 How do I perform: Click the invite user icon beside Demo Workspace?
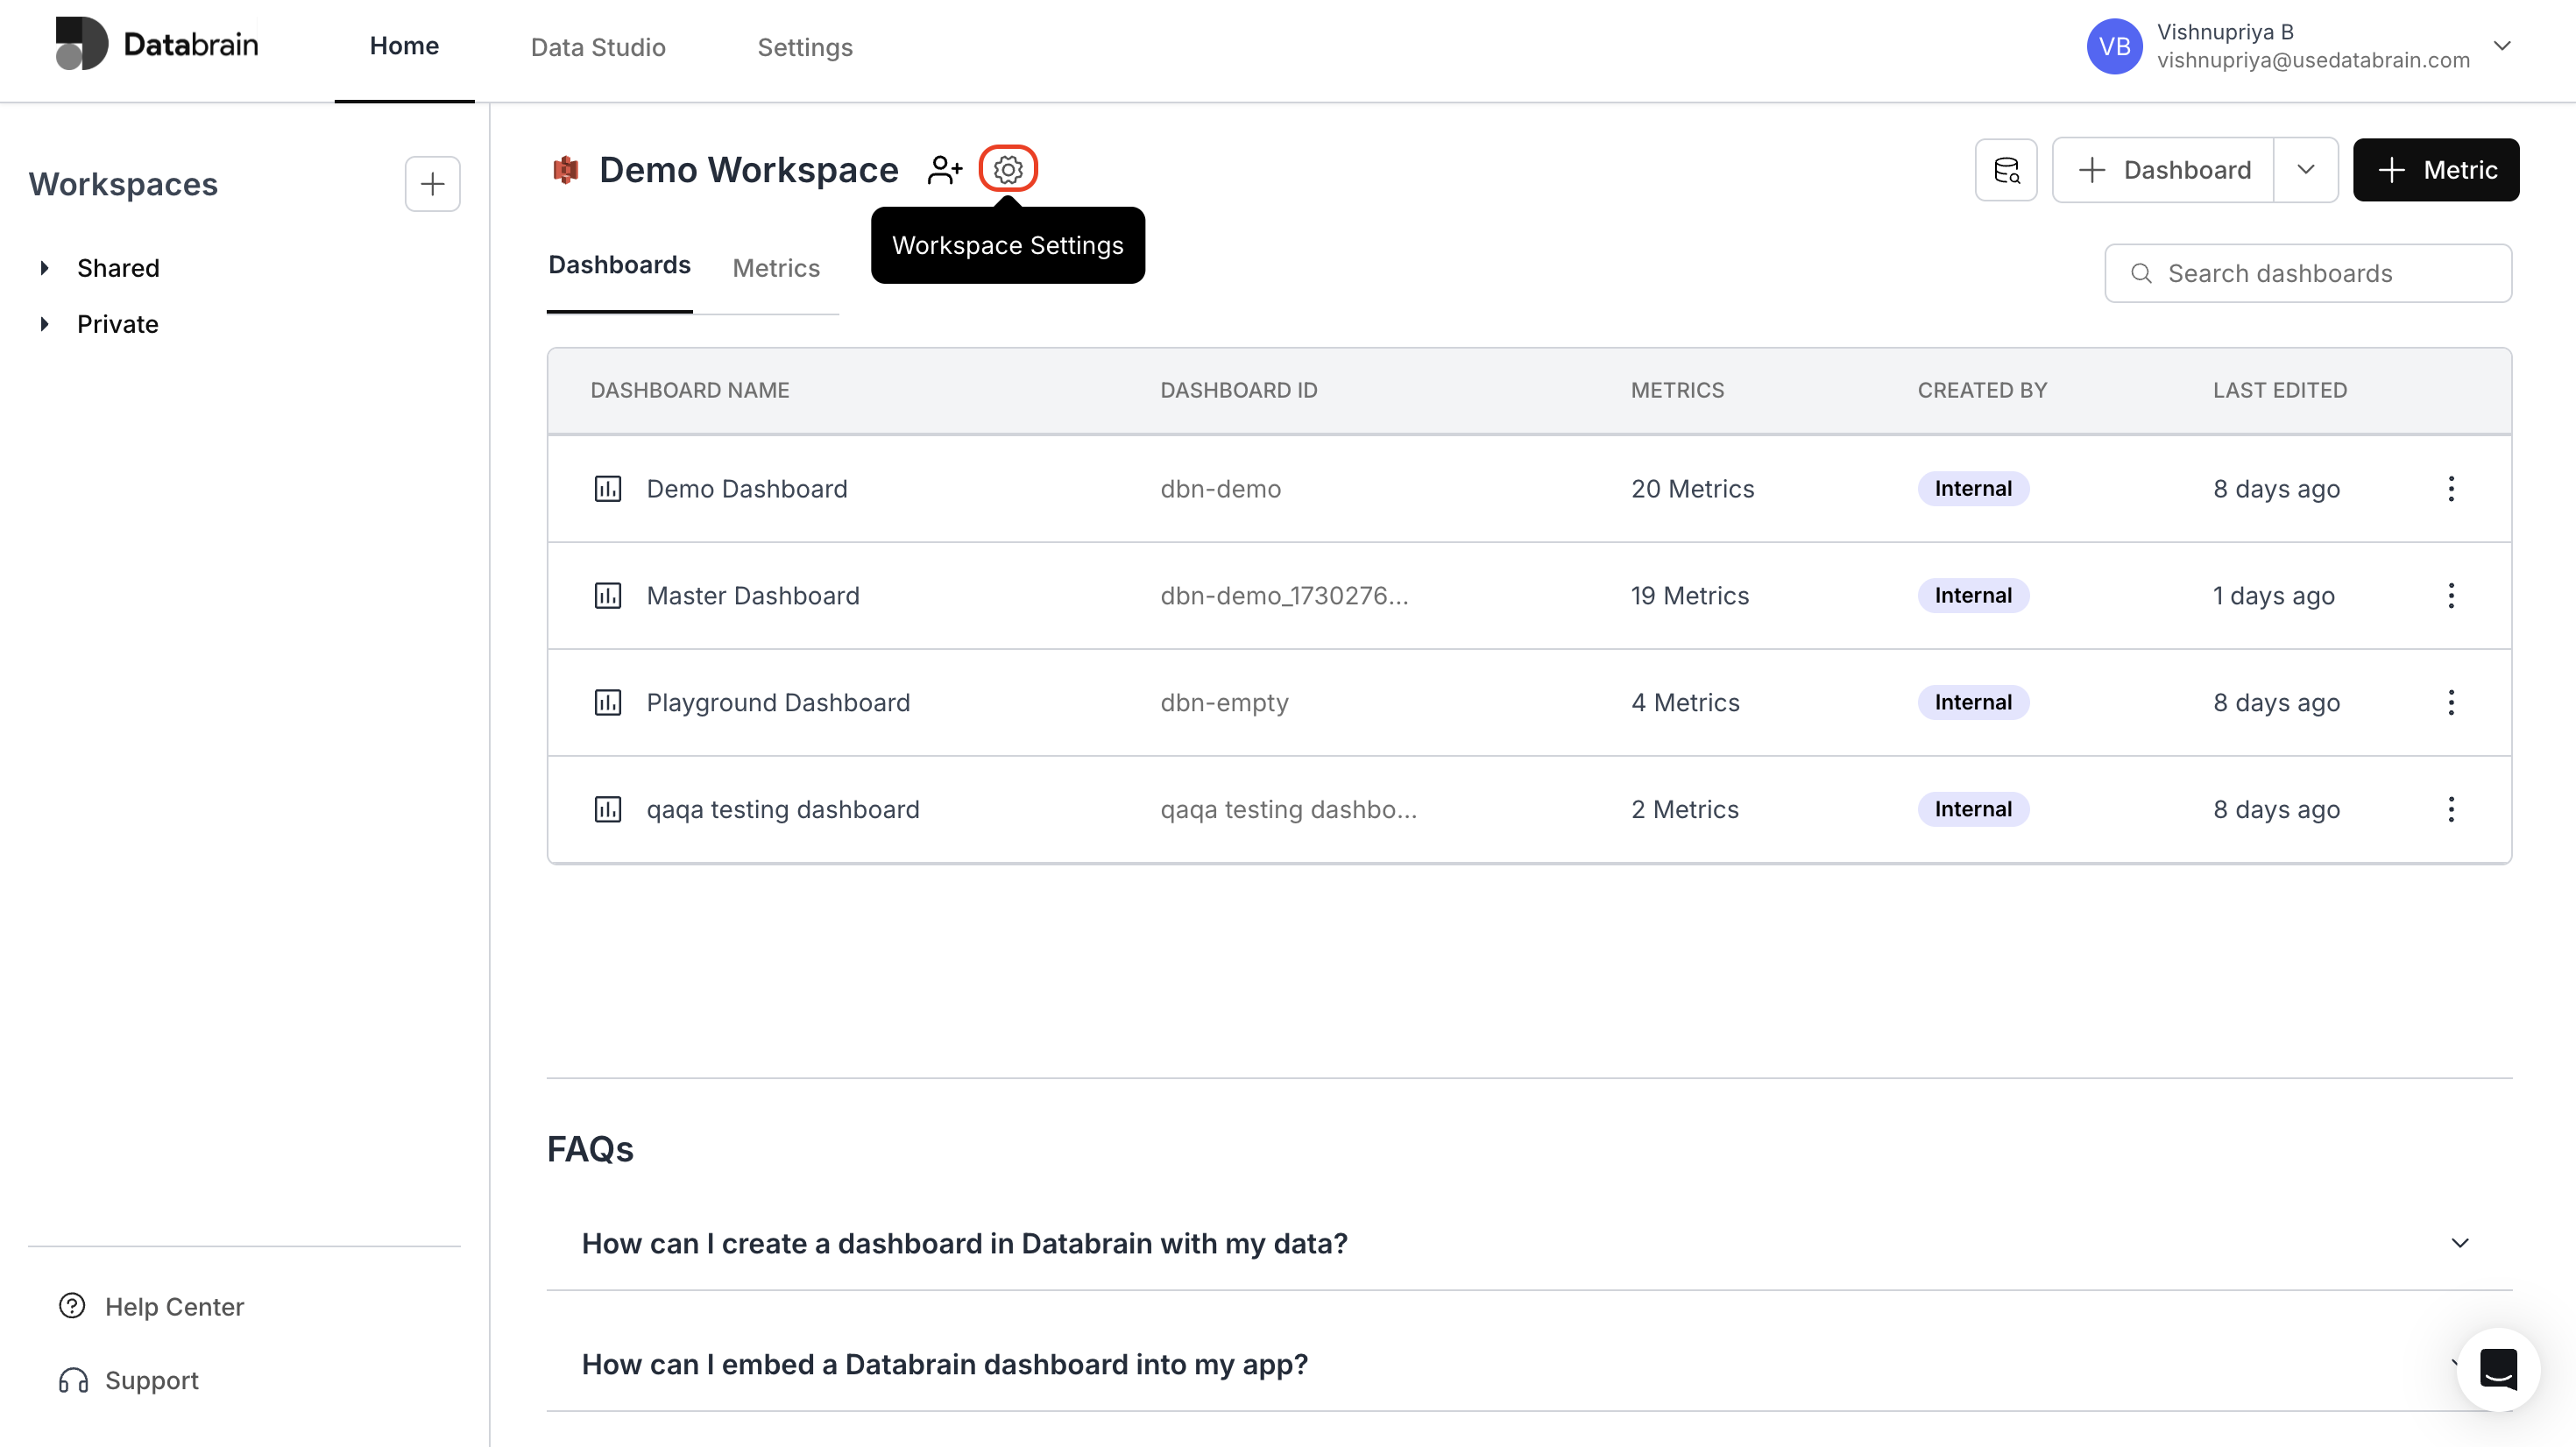click(x=944, y=170)
